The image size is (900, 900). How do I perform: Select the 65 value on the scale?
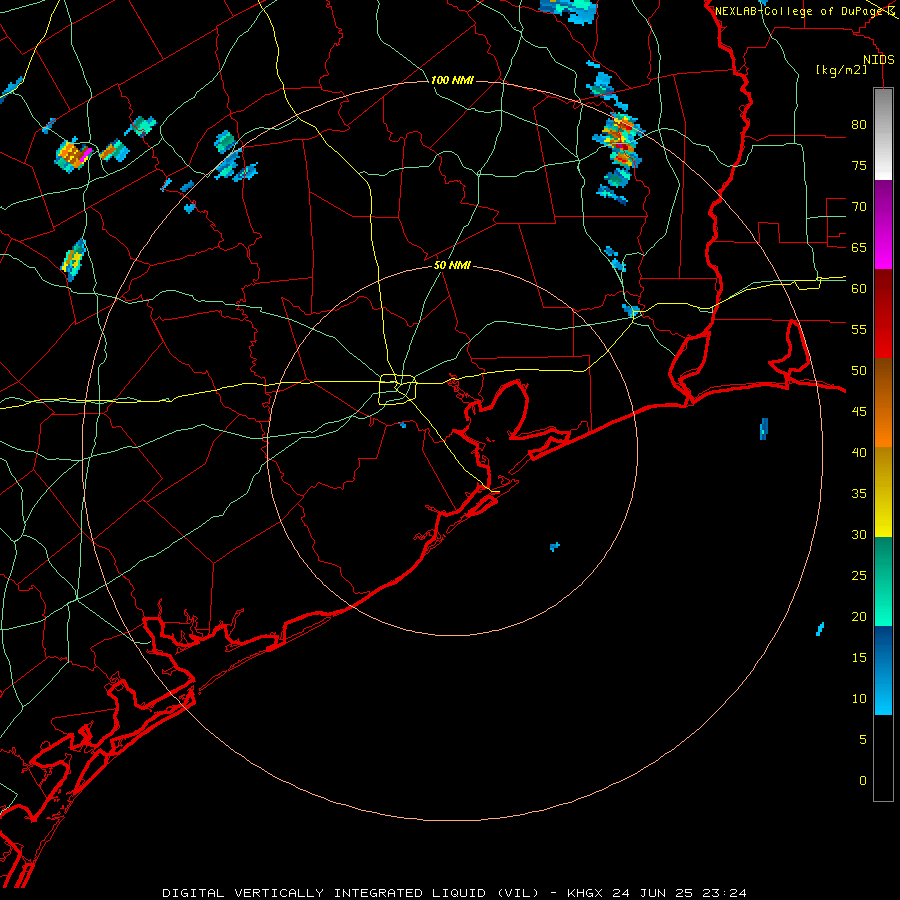[x=859, y=247]
